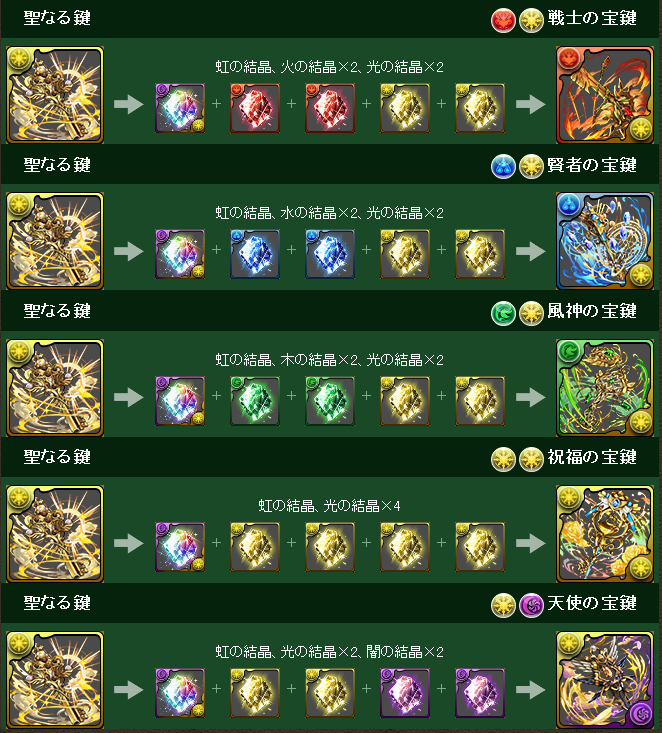Select the first red fire crystal icon
This screenshot has width=662, height=733.
pos(255,108)
